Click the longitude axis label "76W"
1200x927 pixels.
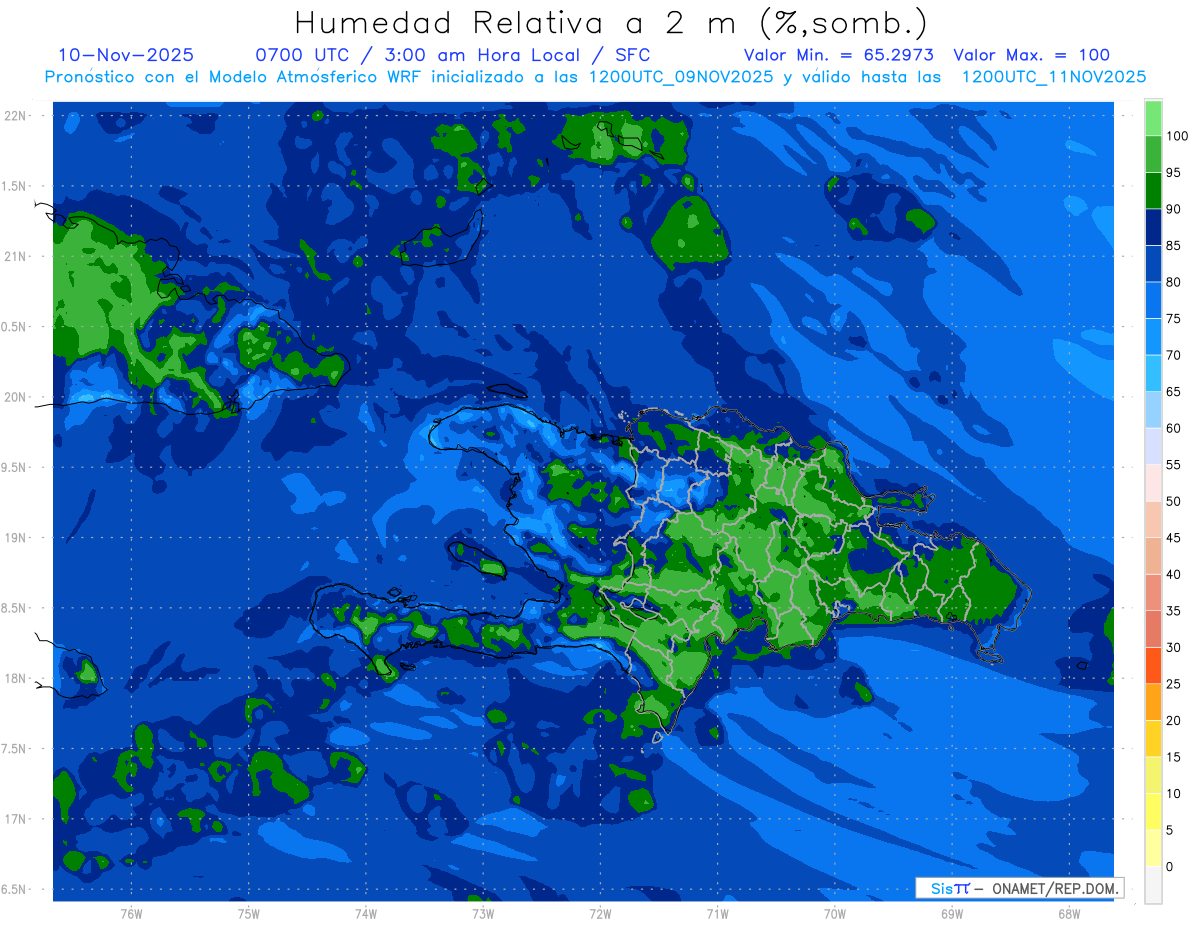[x=131, y=914]
